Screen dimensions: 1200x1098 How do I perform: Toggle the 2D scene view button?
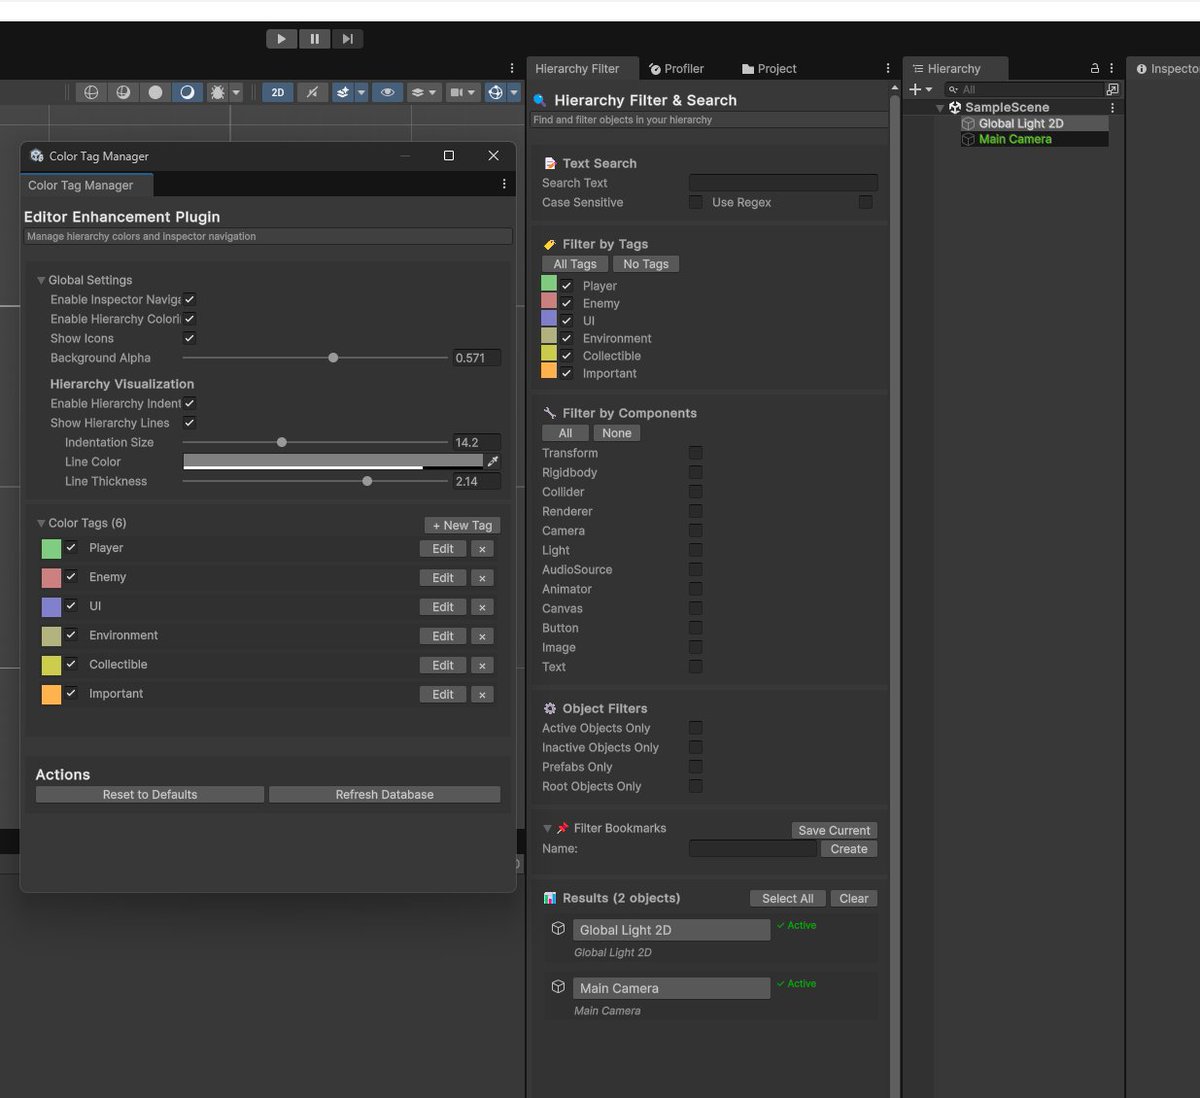pyautogui.click(x=278, y=92)
